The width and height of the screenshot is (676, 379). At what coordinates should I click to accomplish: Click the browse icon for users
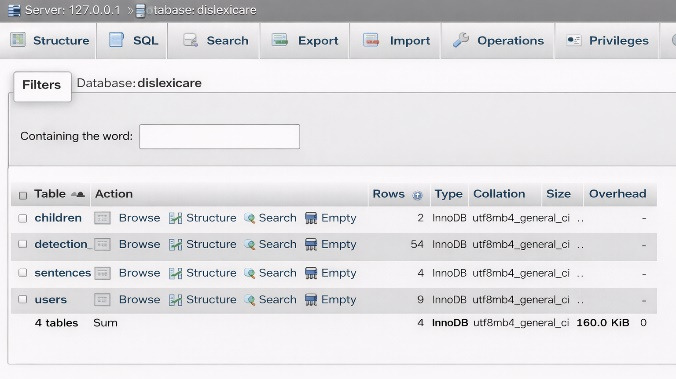click(x=102, y=300)
